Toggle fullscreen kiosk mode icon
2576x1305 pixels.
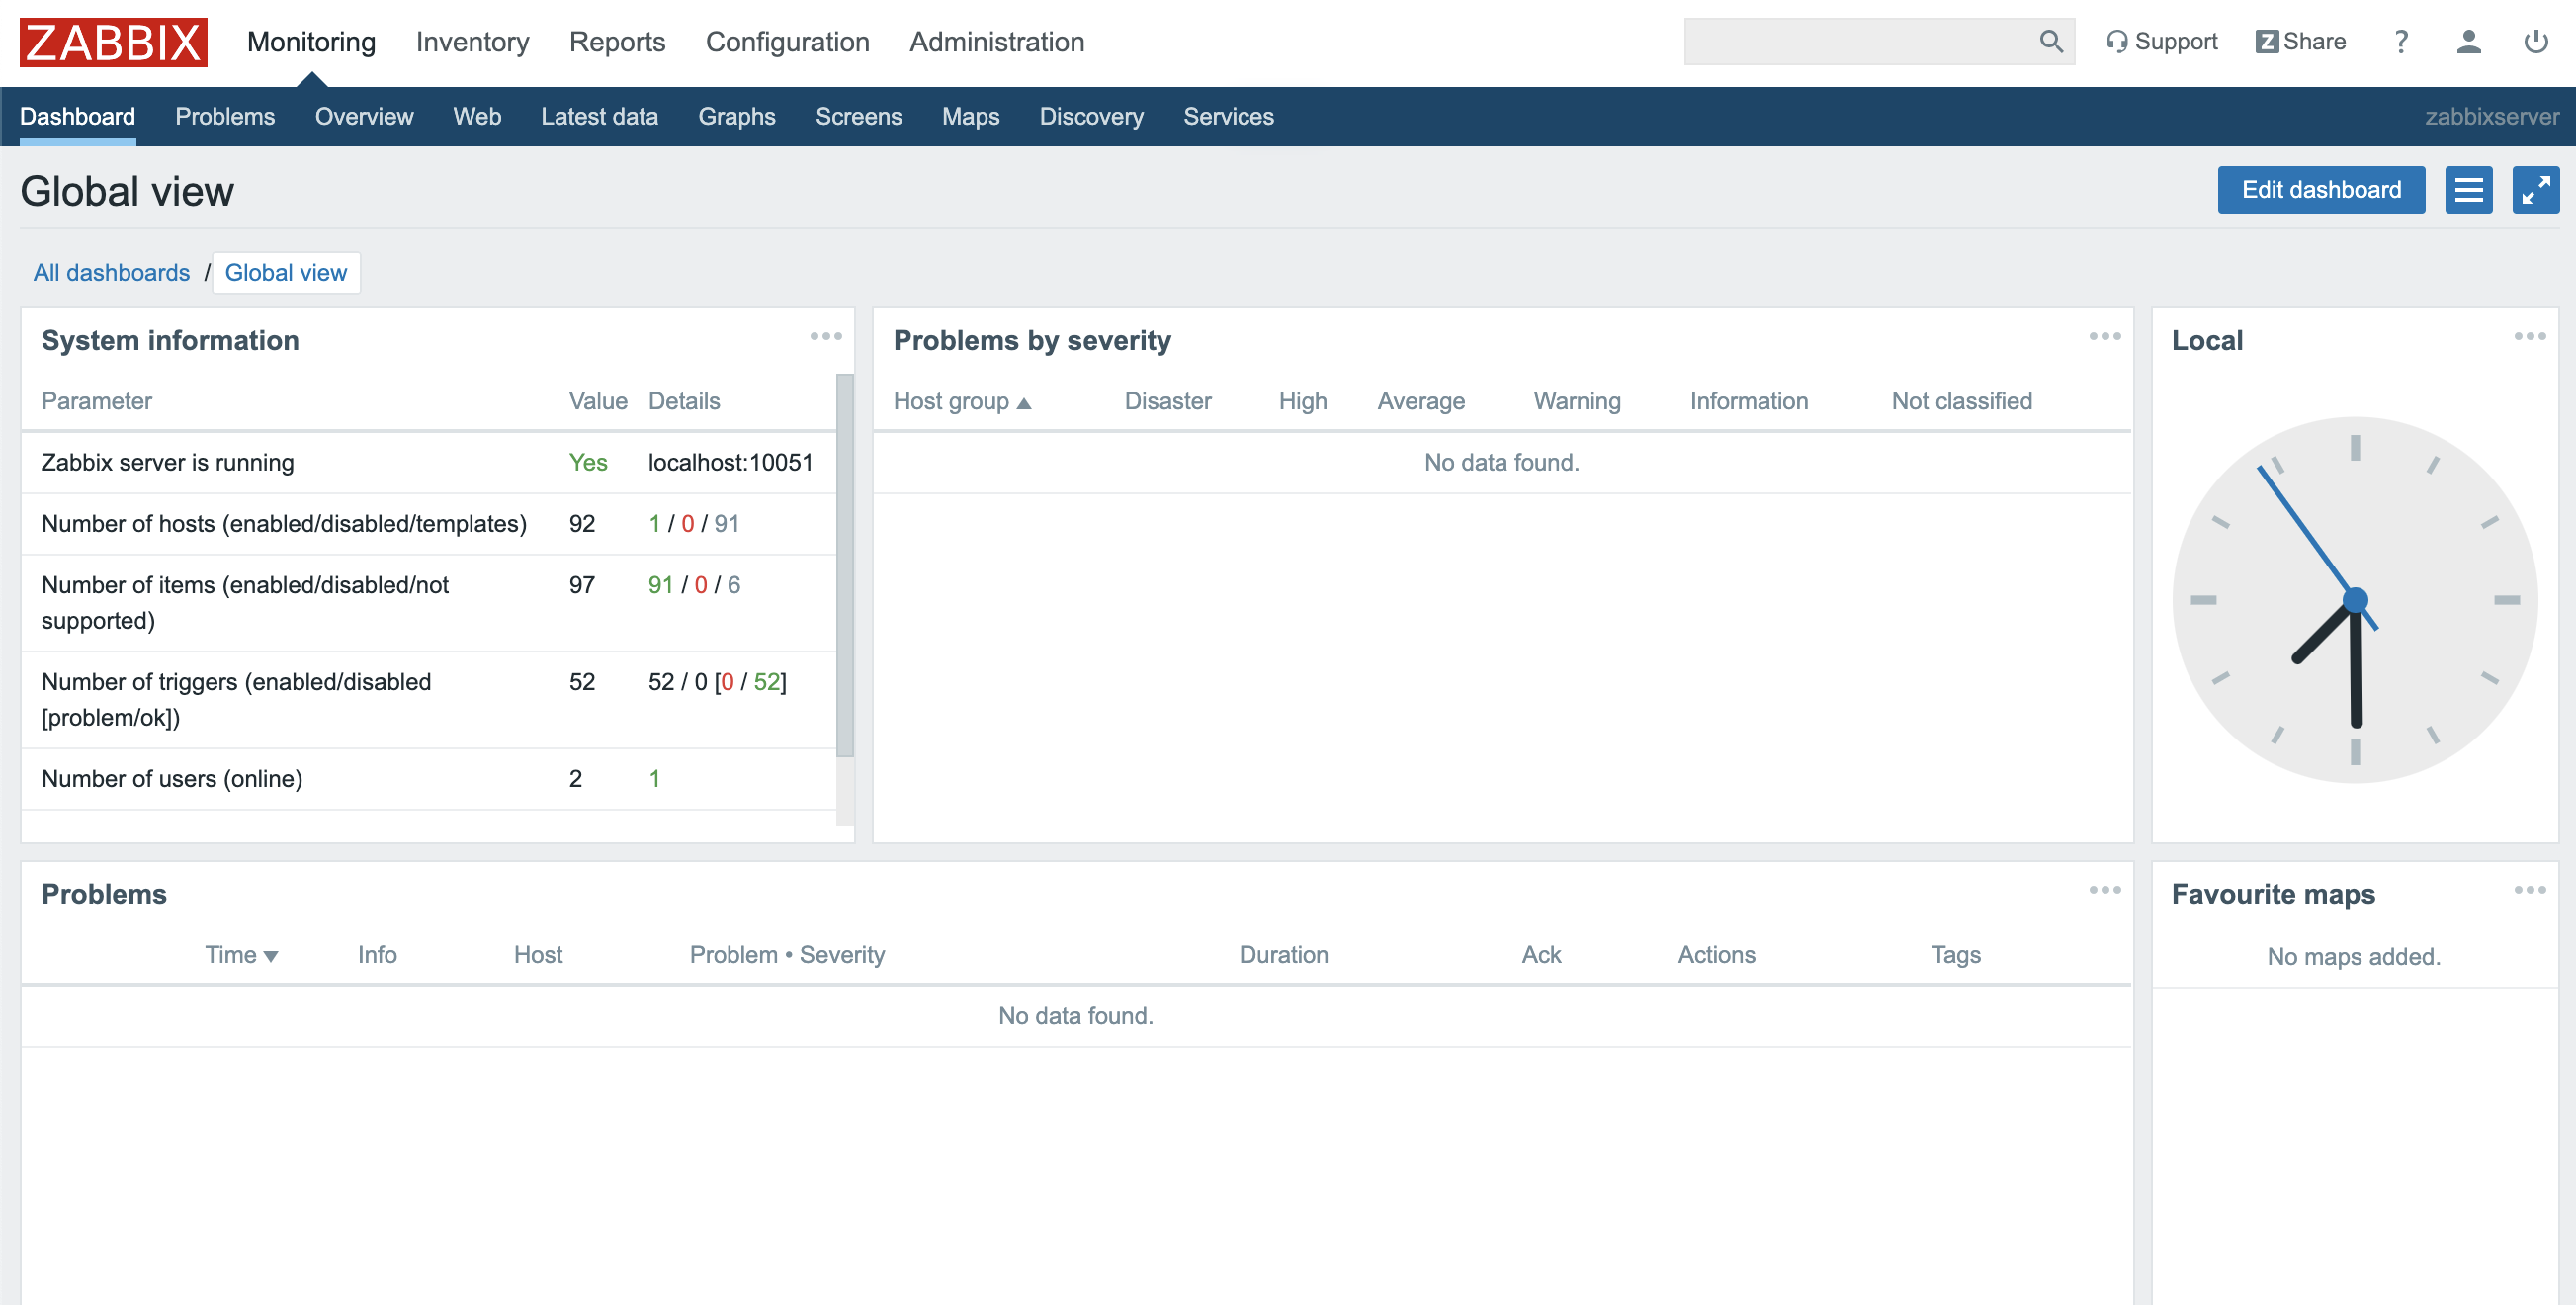click(x=2535, y=190)
